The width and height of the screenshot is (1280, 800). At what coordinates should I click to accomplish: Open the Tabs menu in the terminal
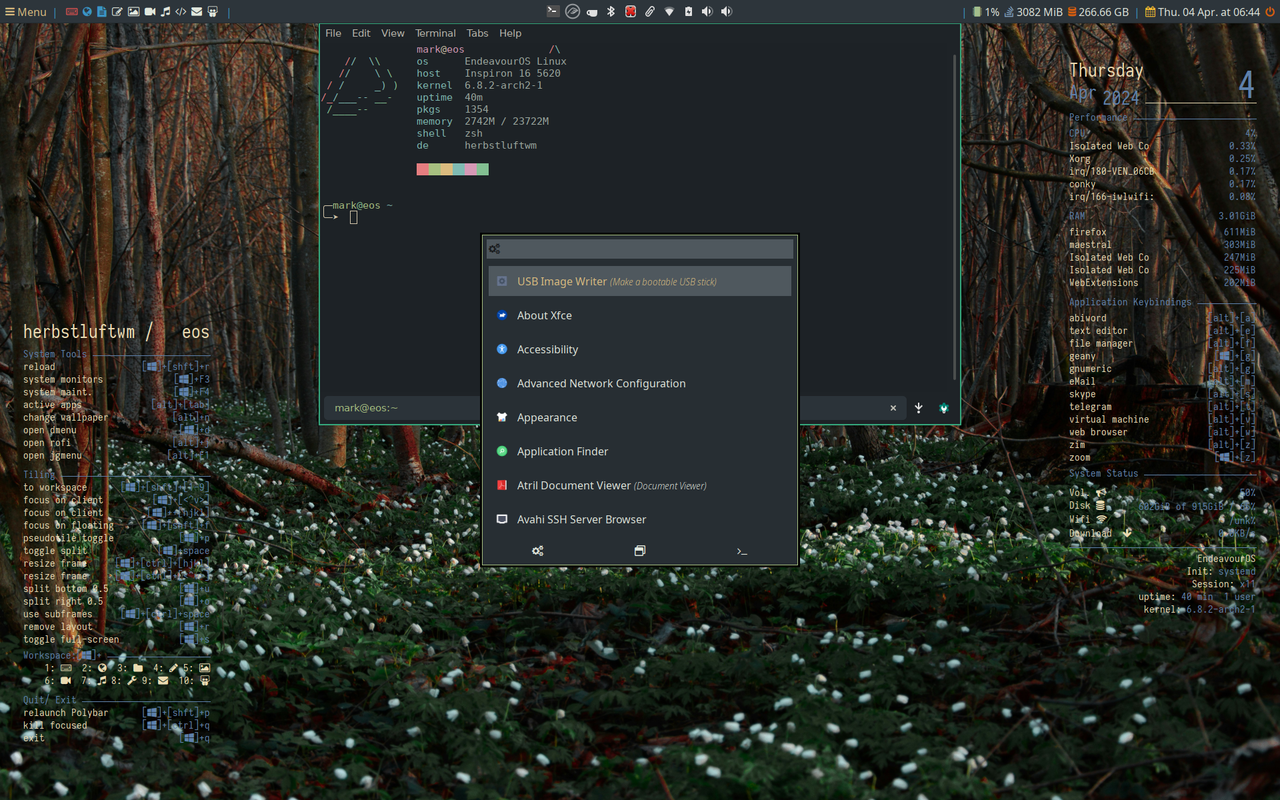coord(477,32)
